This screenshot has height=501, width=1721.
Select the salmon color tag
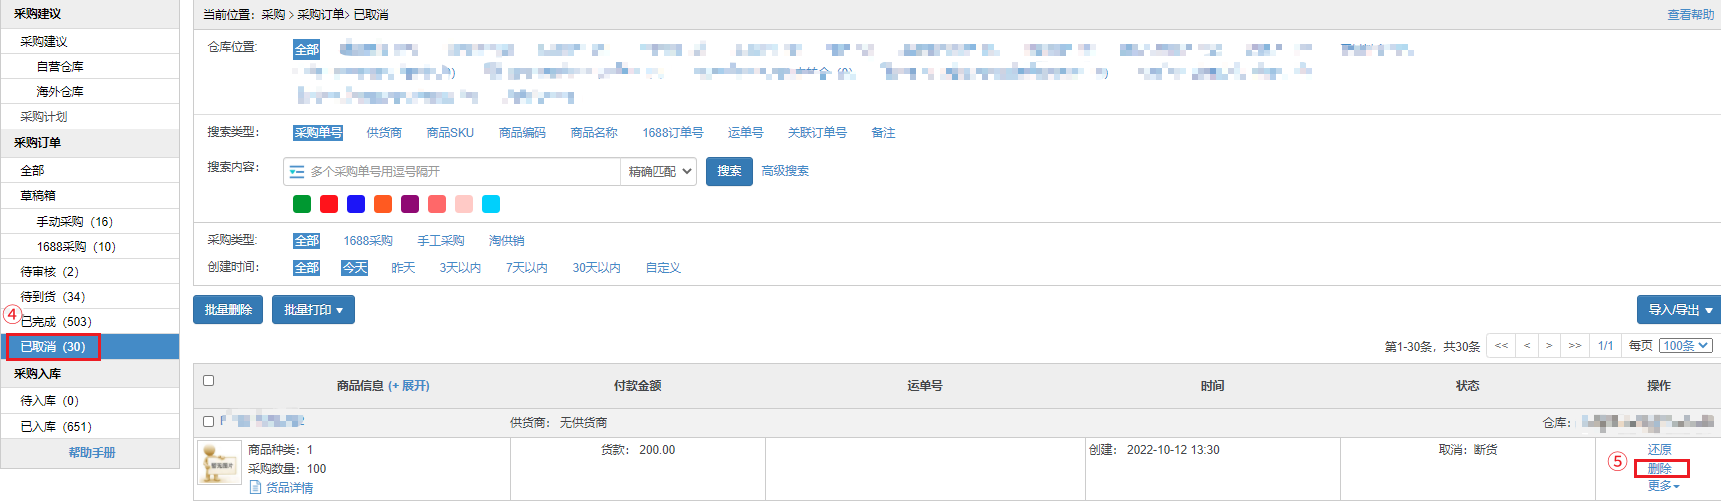(437, 204)
